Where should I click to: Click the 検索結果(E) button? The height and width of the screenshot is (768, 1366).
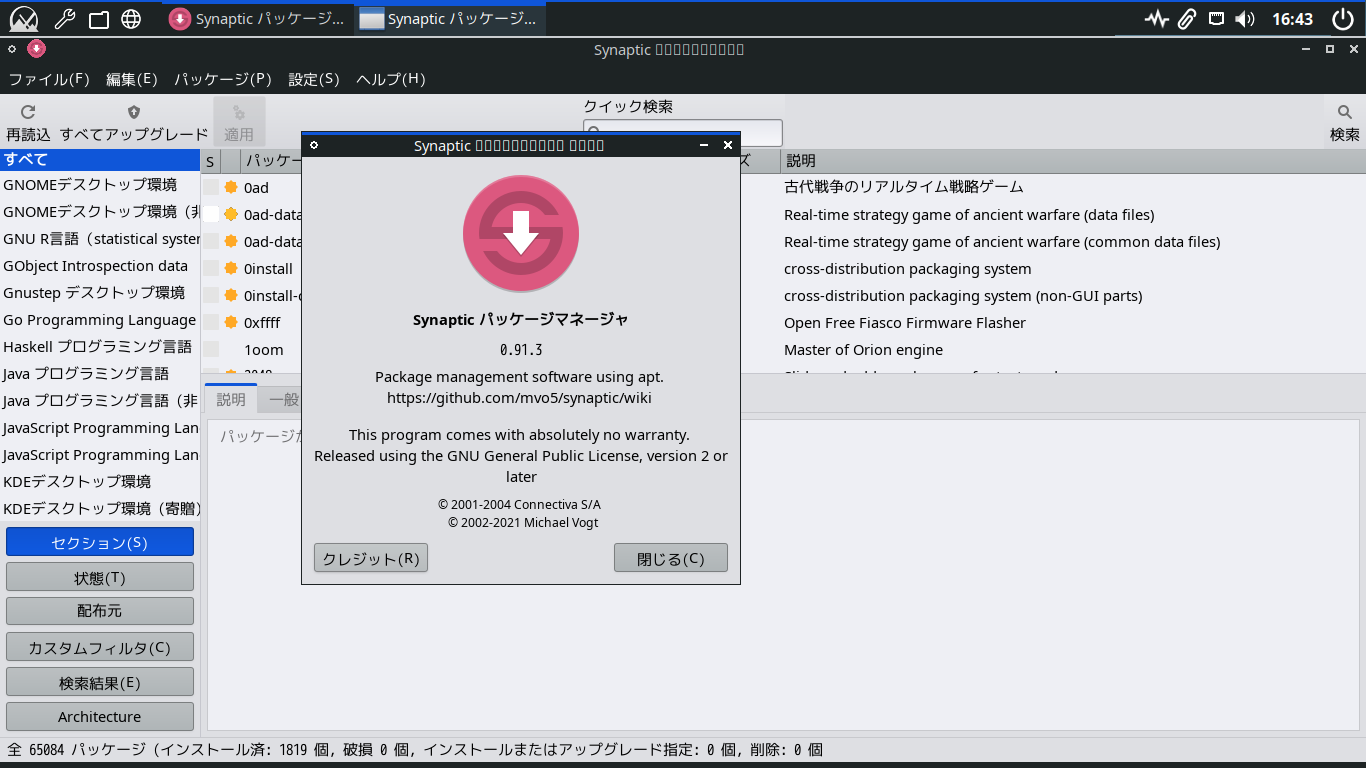coord(100,682)
